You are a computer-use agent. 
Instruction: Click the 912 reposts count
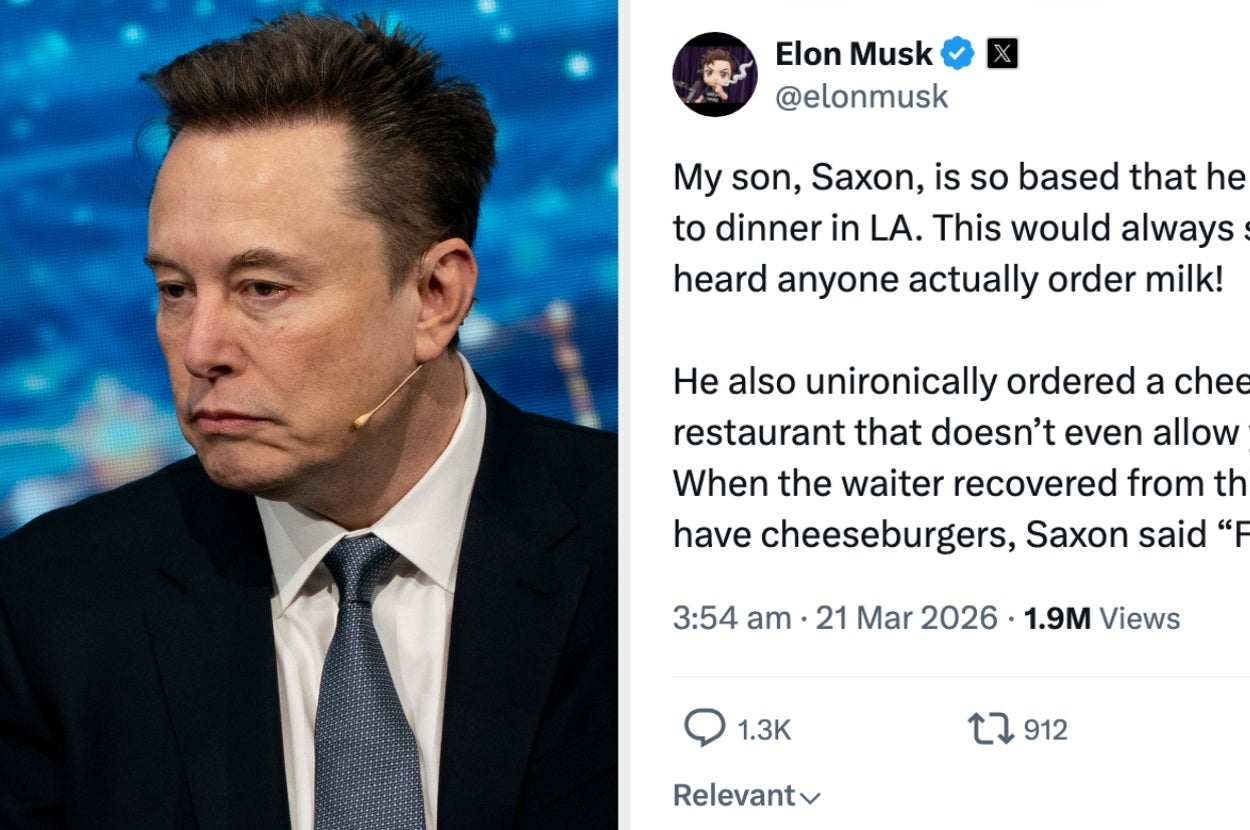pos(1045,730)
